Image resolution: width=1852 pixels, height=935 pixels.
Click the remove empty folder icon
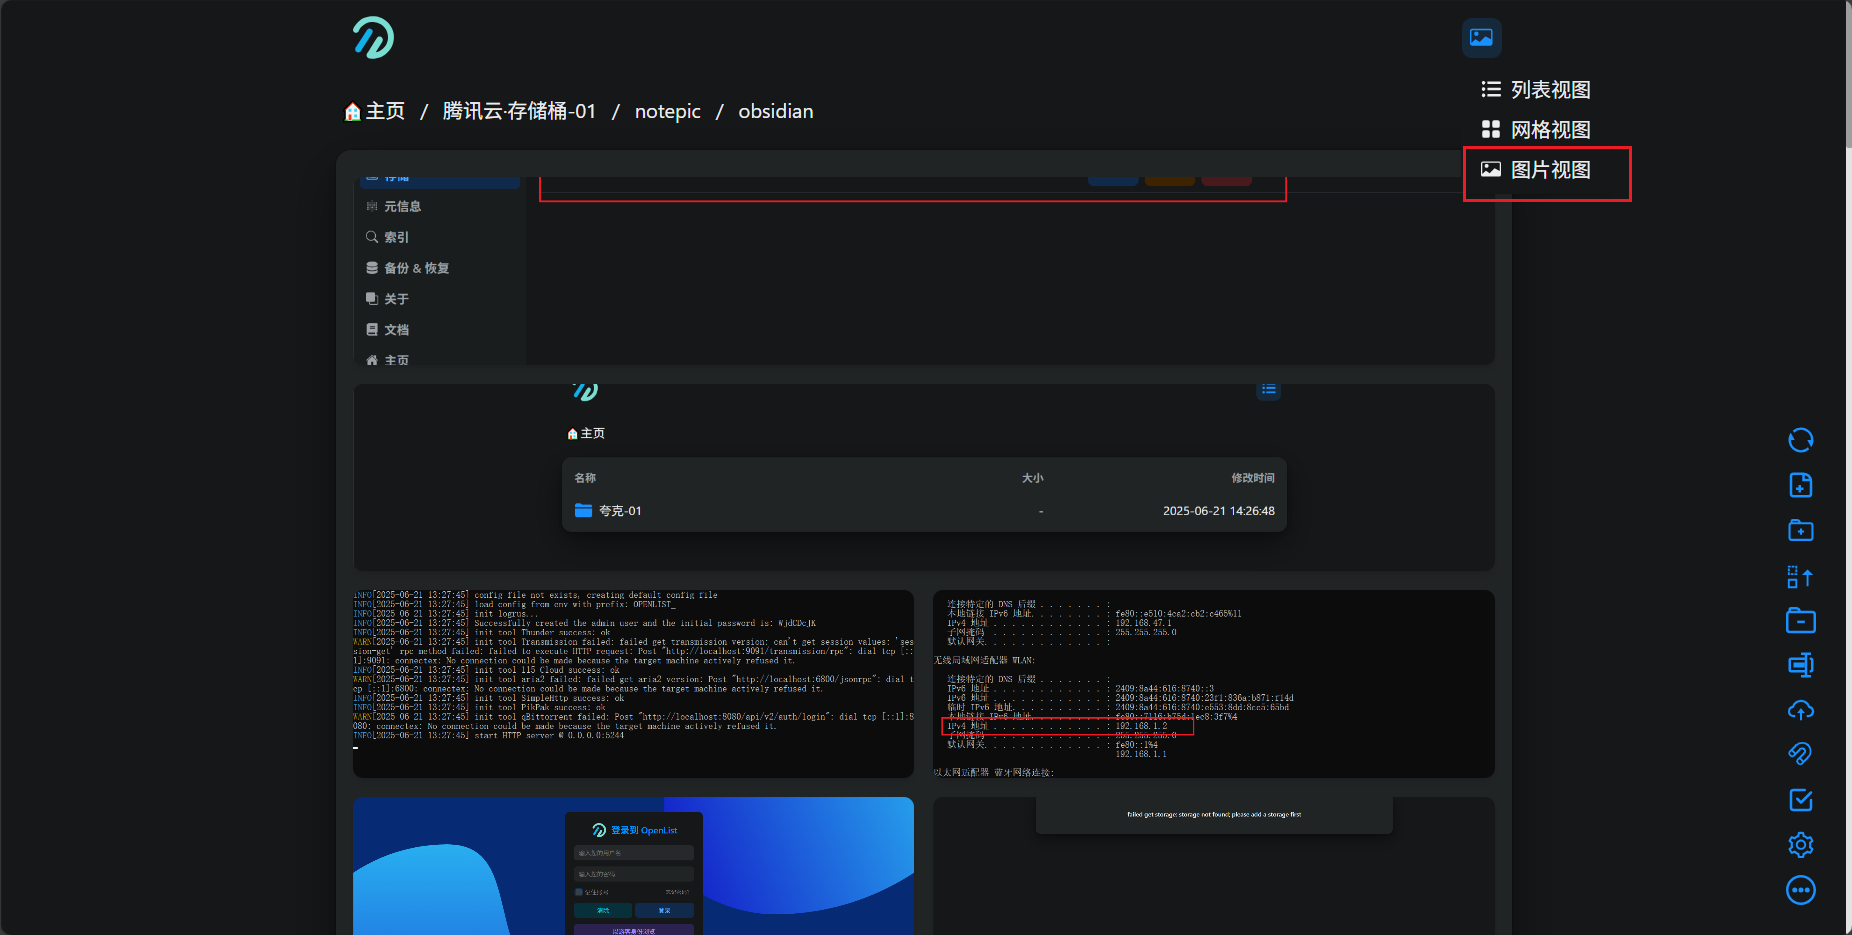pos(1800,621)
